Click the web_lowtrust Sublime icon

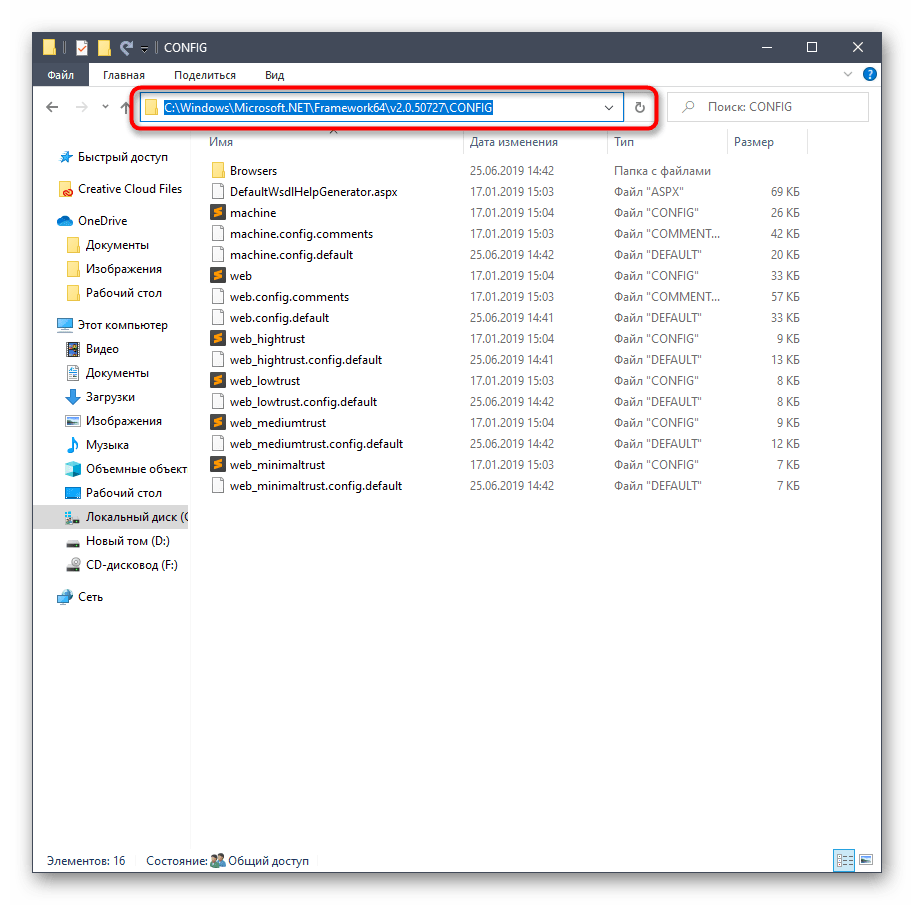click(x=218, y=381)
